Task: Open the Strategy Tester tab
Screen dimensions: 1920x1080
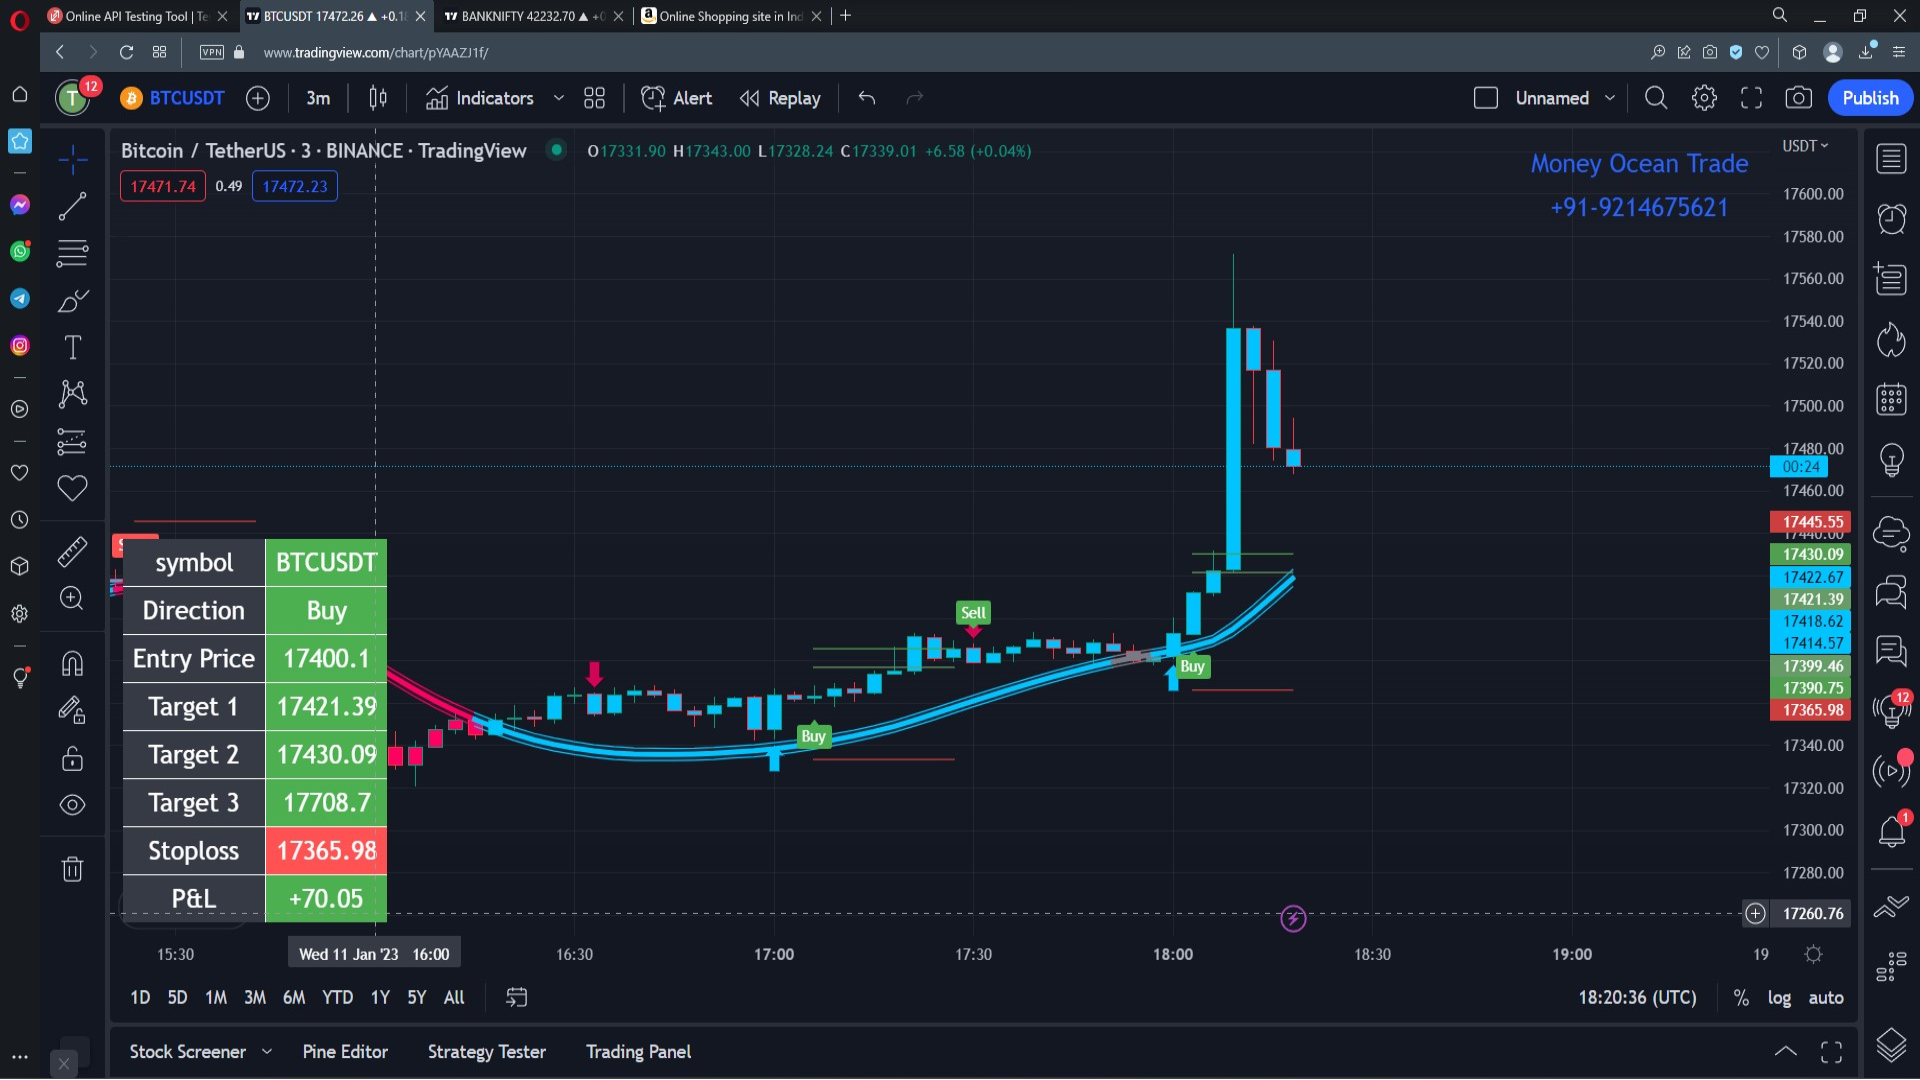Action: [x=487, y=1052]
